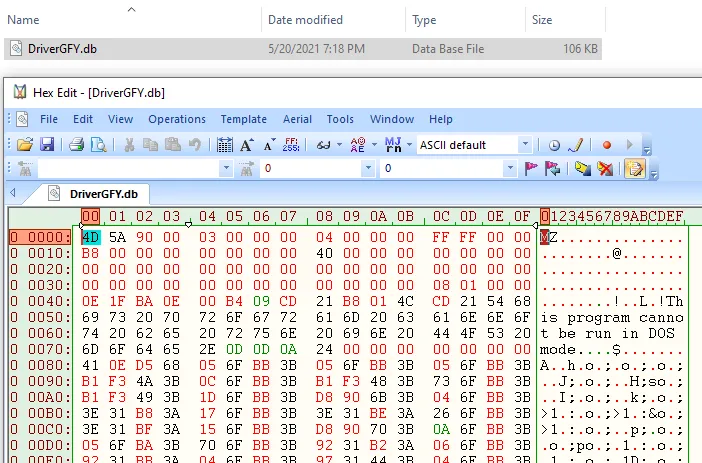
Task: Sort the file list by Size column
Action: coord(542,20)
